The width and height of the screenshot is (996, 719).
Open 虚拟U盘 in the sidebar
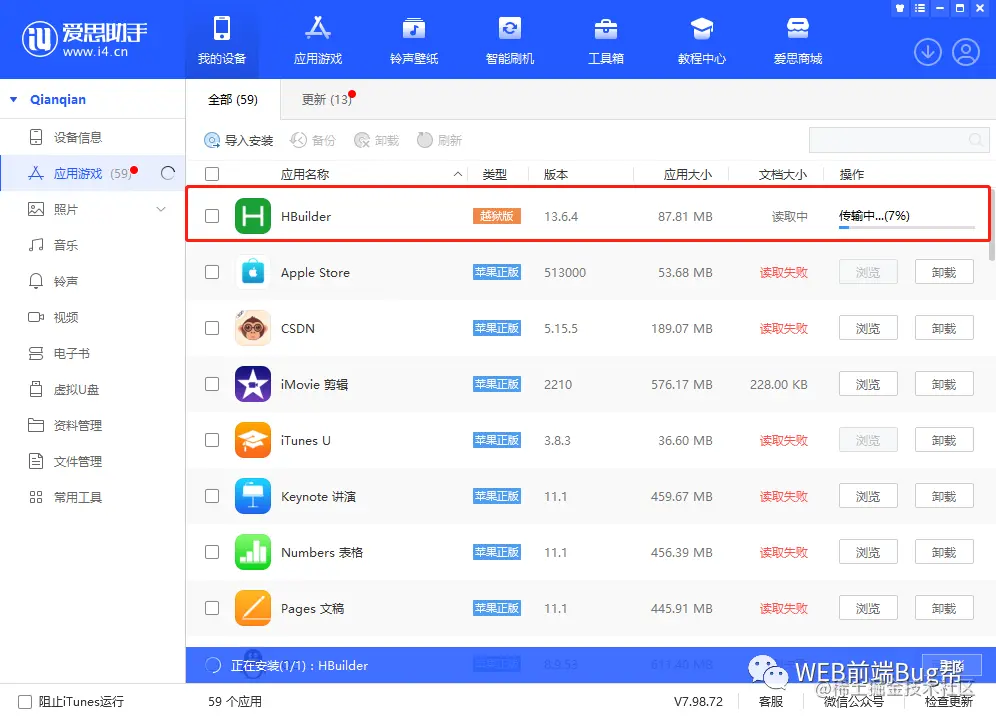coord(76,389)
